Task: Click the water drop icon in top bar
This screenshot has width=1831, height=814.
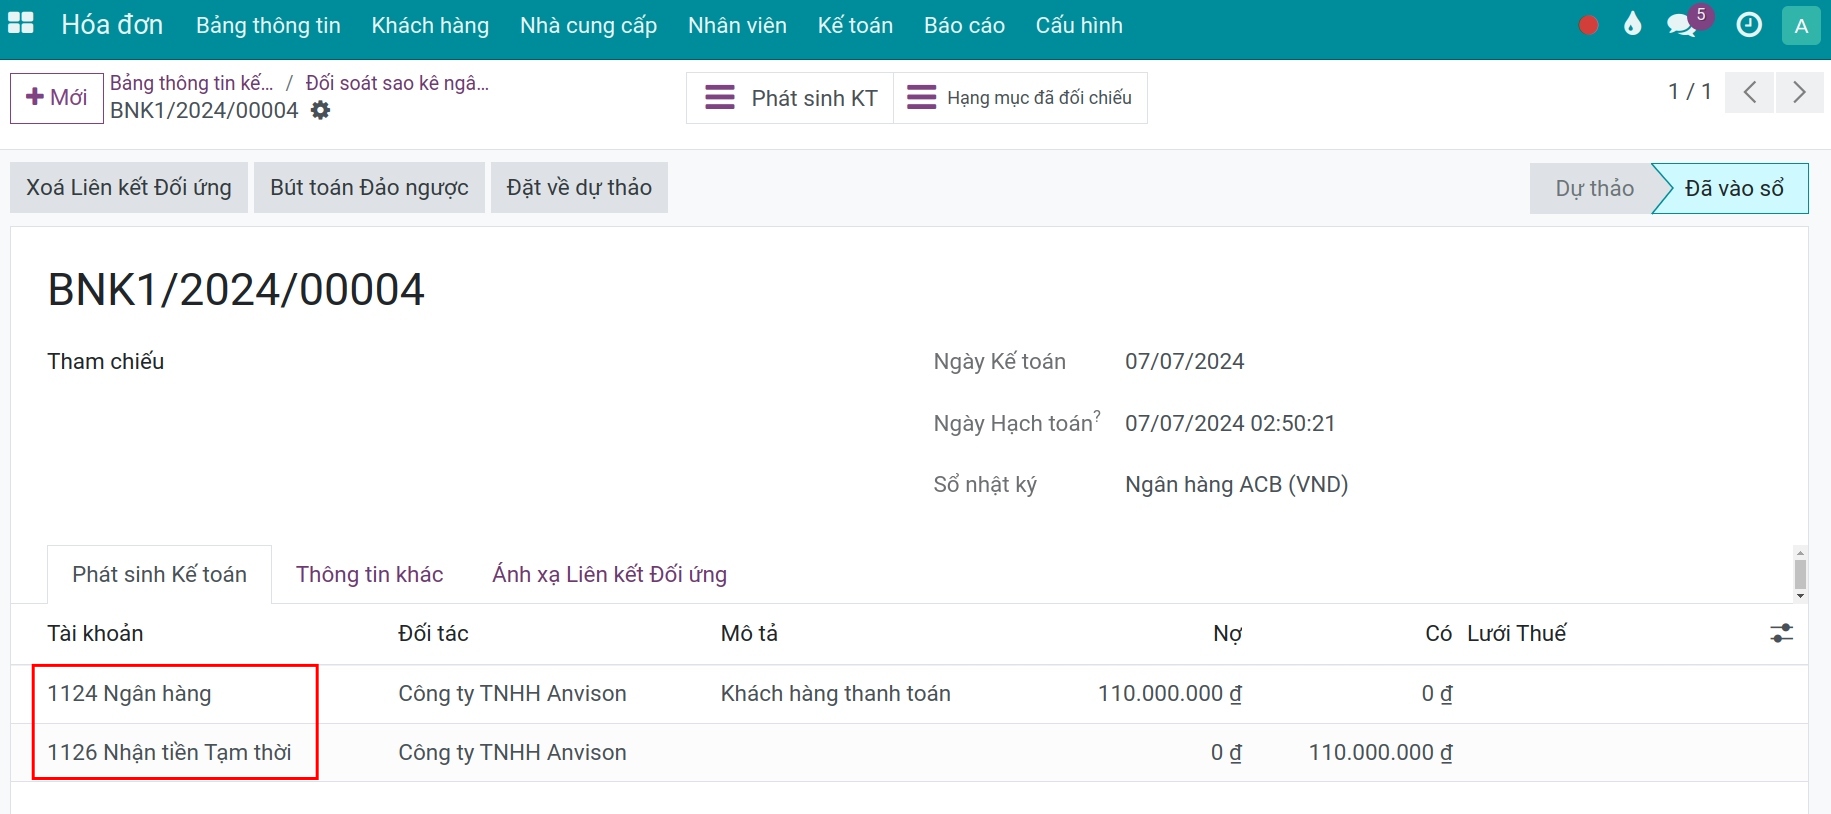Action: pyautogui.click(x=1633, y=24)
